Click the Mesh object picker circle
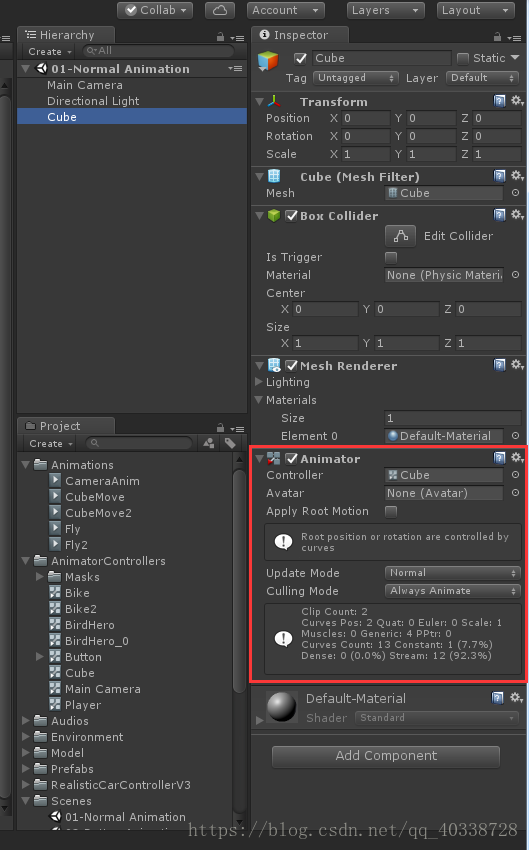The image size is (529, 850). pyautogui.click(x=515, y=192)
